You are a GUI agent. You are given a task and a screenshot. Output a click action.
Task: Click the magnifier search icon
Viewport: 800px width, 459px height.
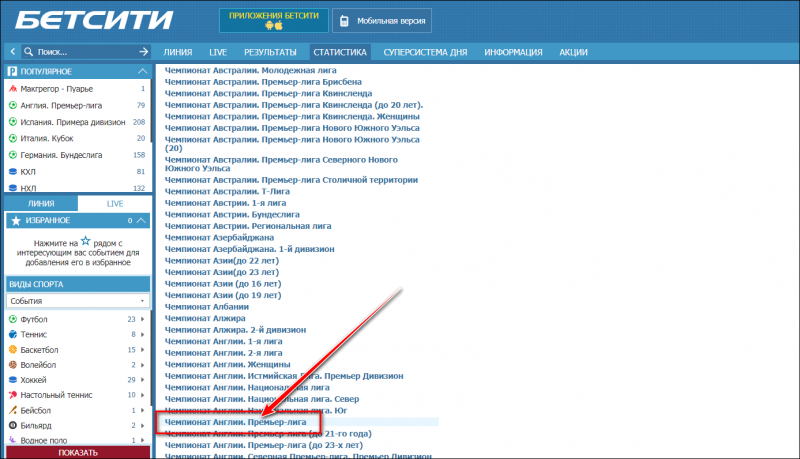[29, 52]
